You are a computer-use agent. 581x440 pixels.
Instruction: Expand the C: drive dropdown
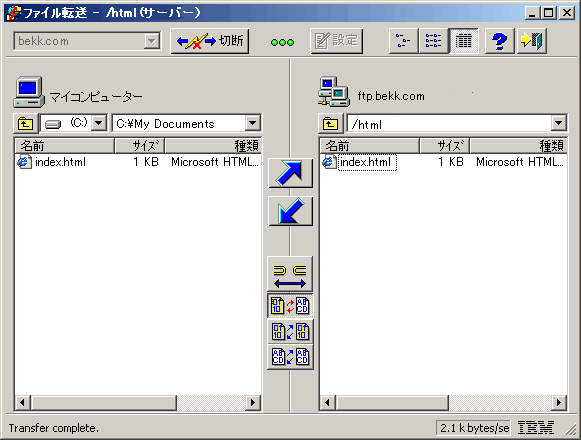pyautogui.click(x=99, y=123)
